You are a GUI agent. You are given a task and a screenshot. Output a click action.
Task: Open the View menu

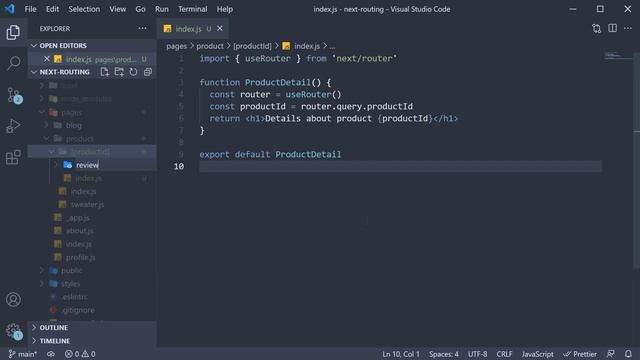pyautogui.click(x=118, y=9)
